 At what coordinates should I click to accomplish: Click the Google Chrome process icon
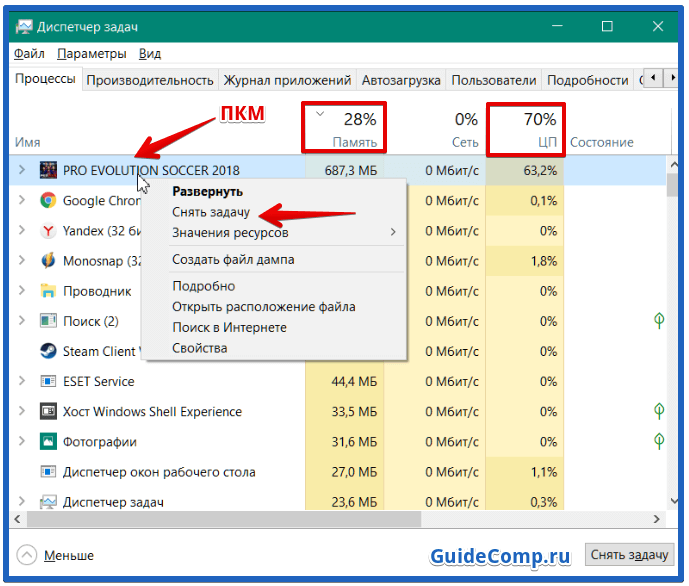click(x=48, y=200)
